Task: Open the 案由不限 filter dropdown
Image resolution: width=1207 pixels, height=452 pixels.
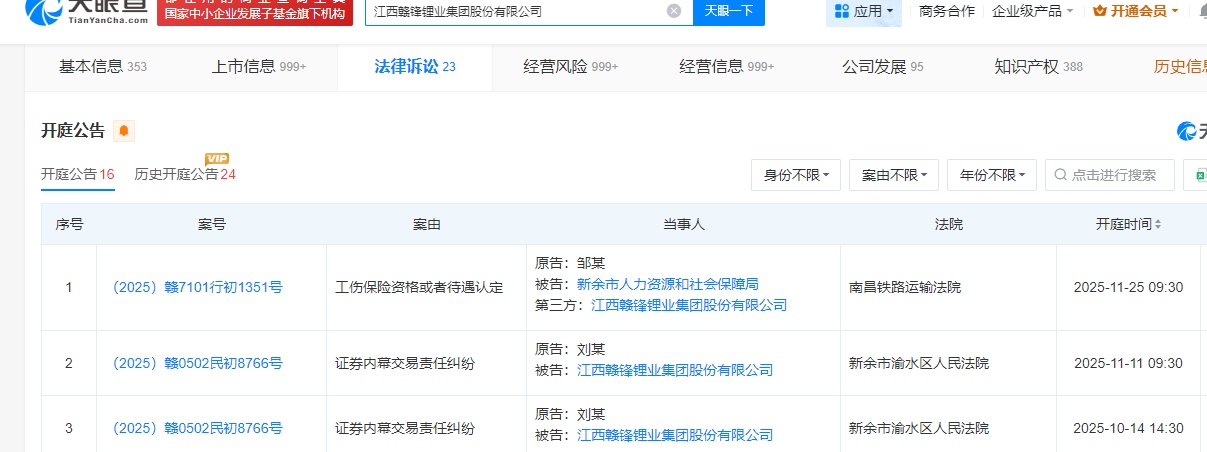Action: (x=894, y=175)
